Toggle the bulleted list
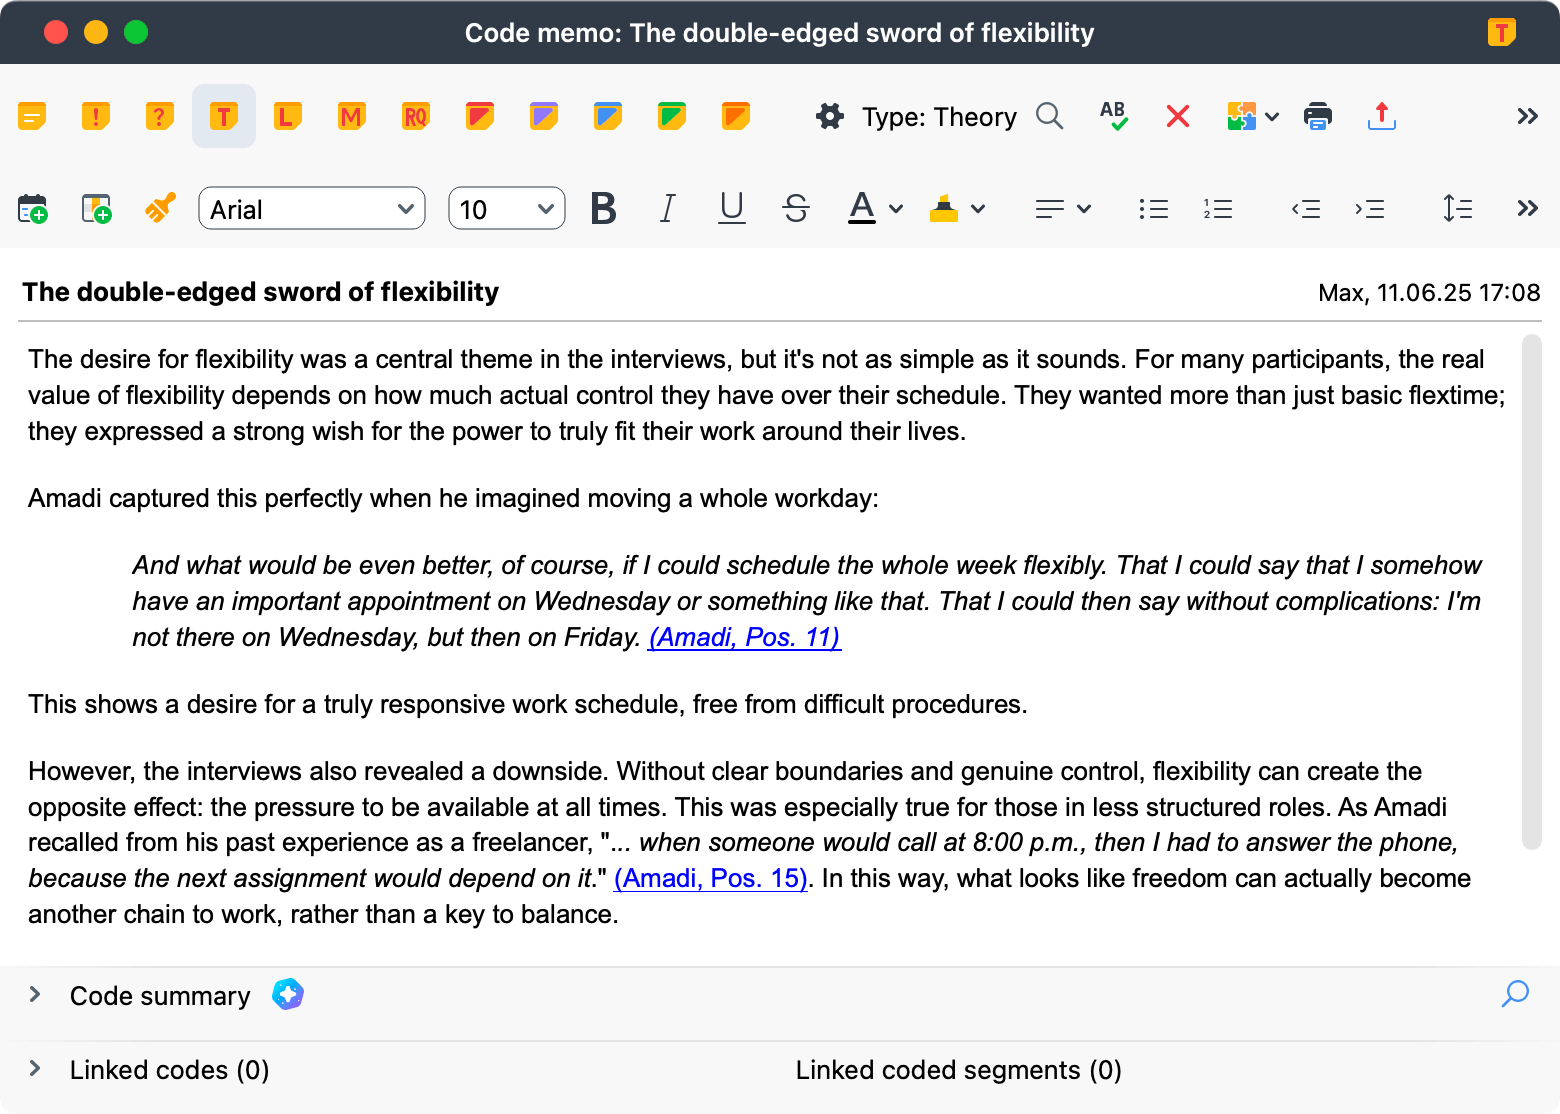1560x1114 pixels. tap(1154, 209)
